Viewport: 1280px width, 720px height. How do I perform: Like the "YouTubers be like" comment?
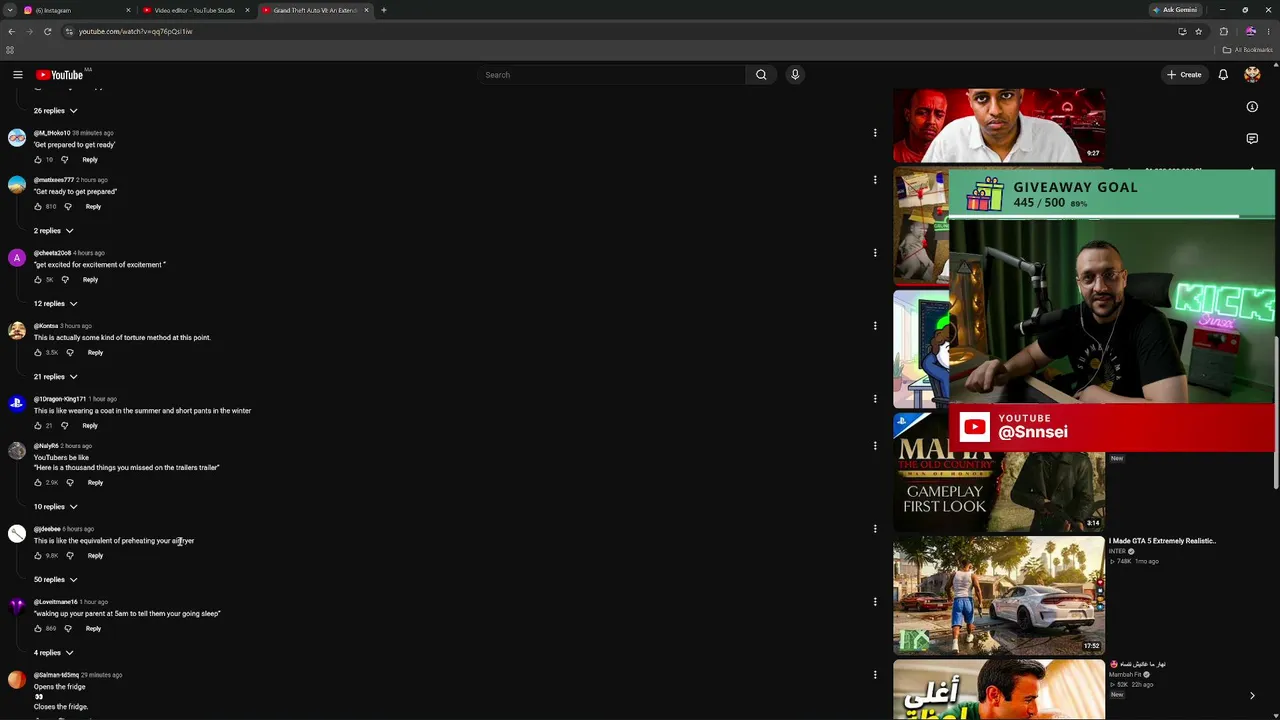coord(38,483)
